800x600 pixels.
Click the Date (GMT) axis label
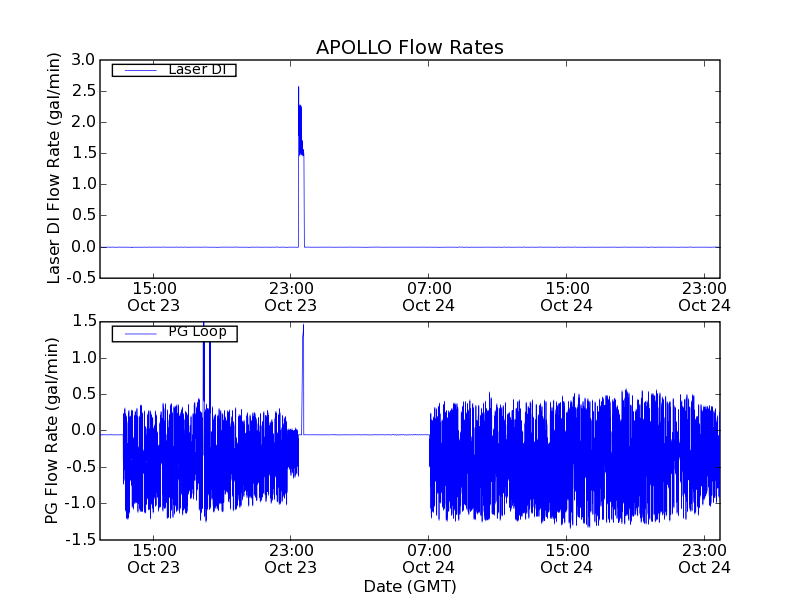(410, 586)
